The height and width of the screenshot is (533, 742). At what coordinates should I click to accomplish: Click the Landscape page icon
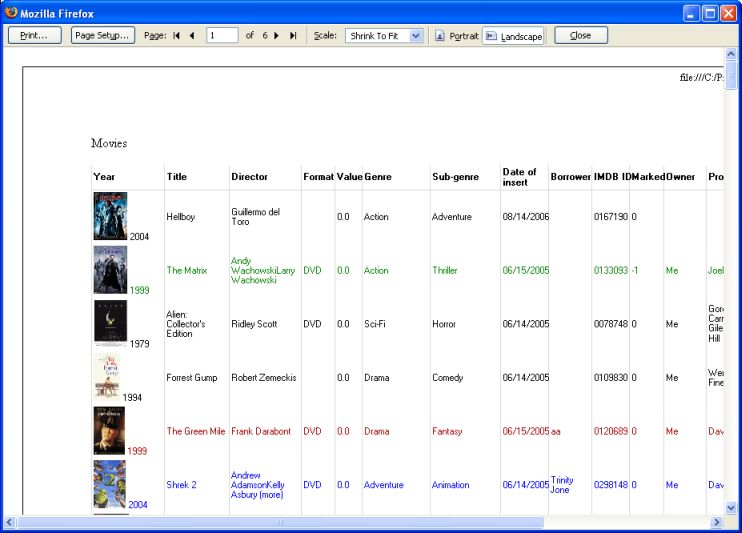click(491, 36)
